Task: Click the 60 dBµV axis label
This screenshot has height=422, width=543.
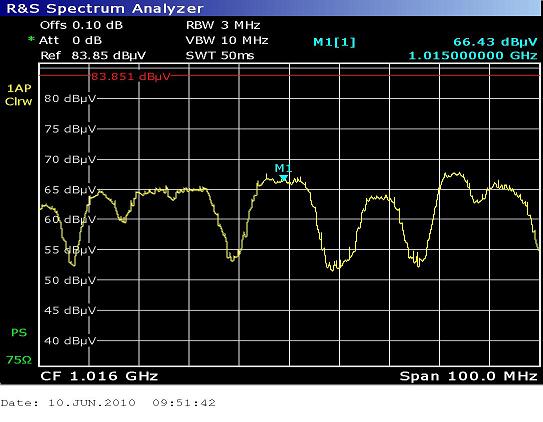Action: 70,219
